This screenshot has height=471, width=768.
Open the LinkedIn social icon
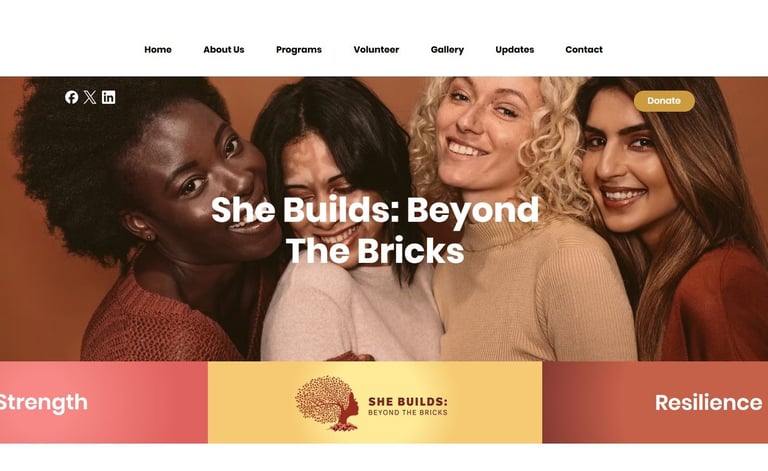pos(109,97)
